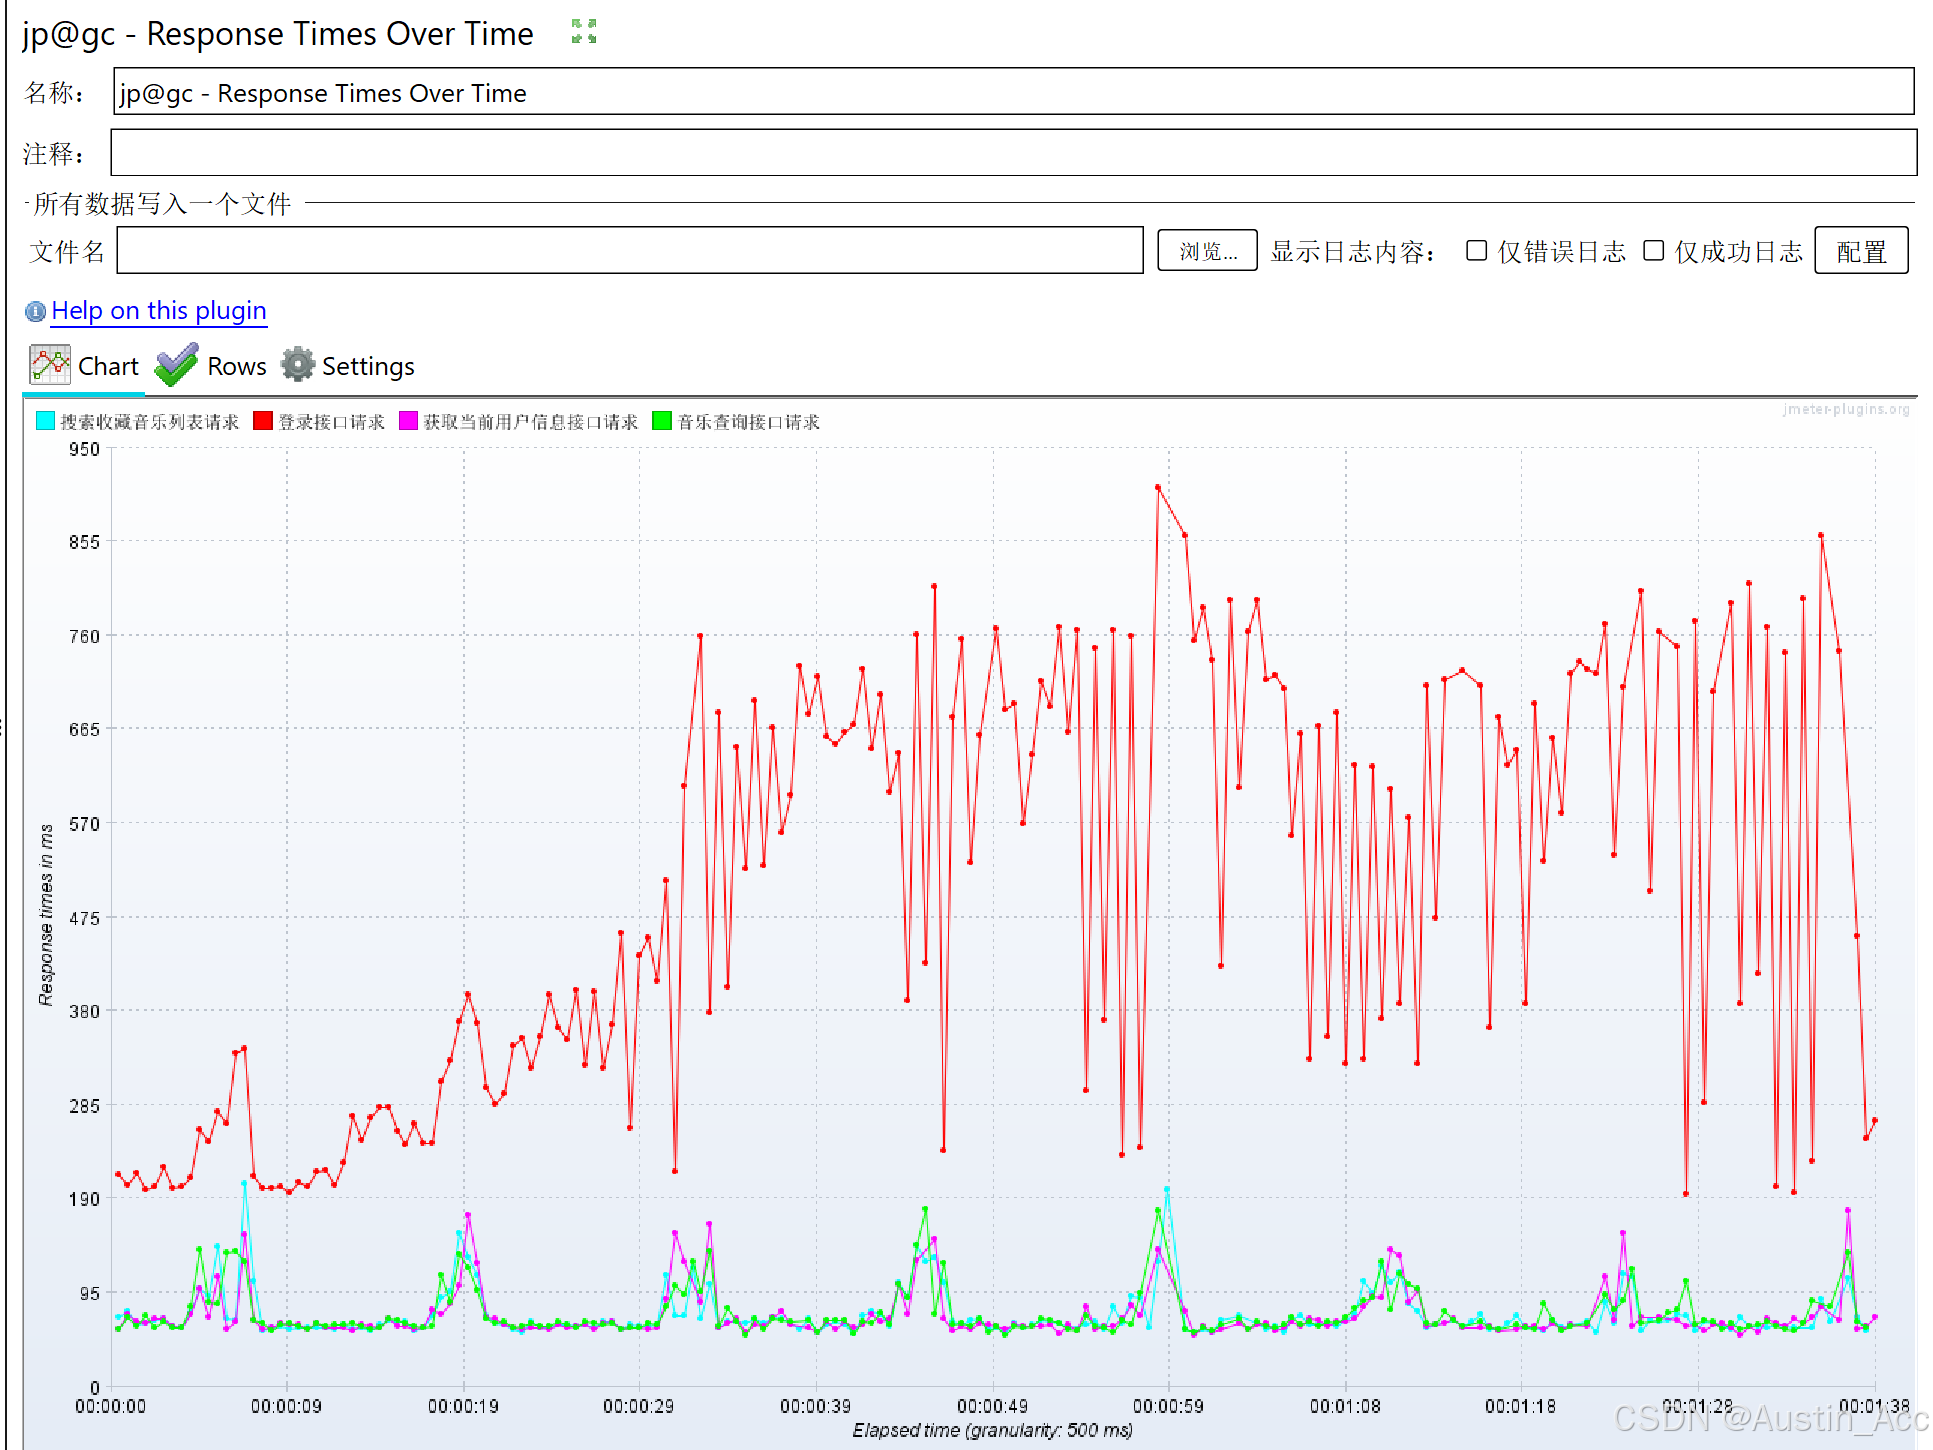Switch to the Rows tab
The height and width of the screenshot is (1450, 1933).
point(236,367)
